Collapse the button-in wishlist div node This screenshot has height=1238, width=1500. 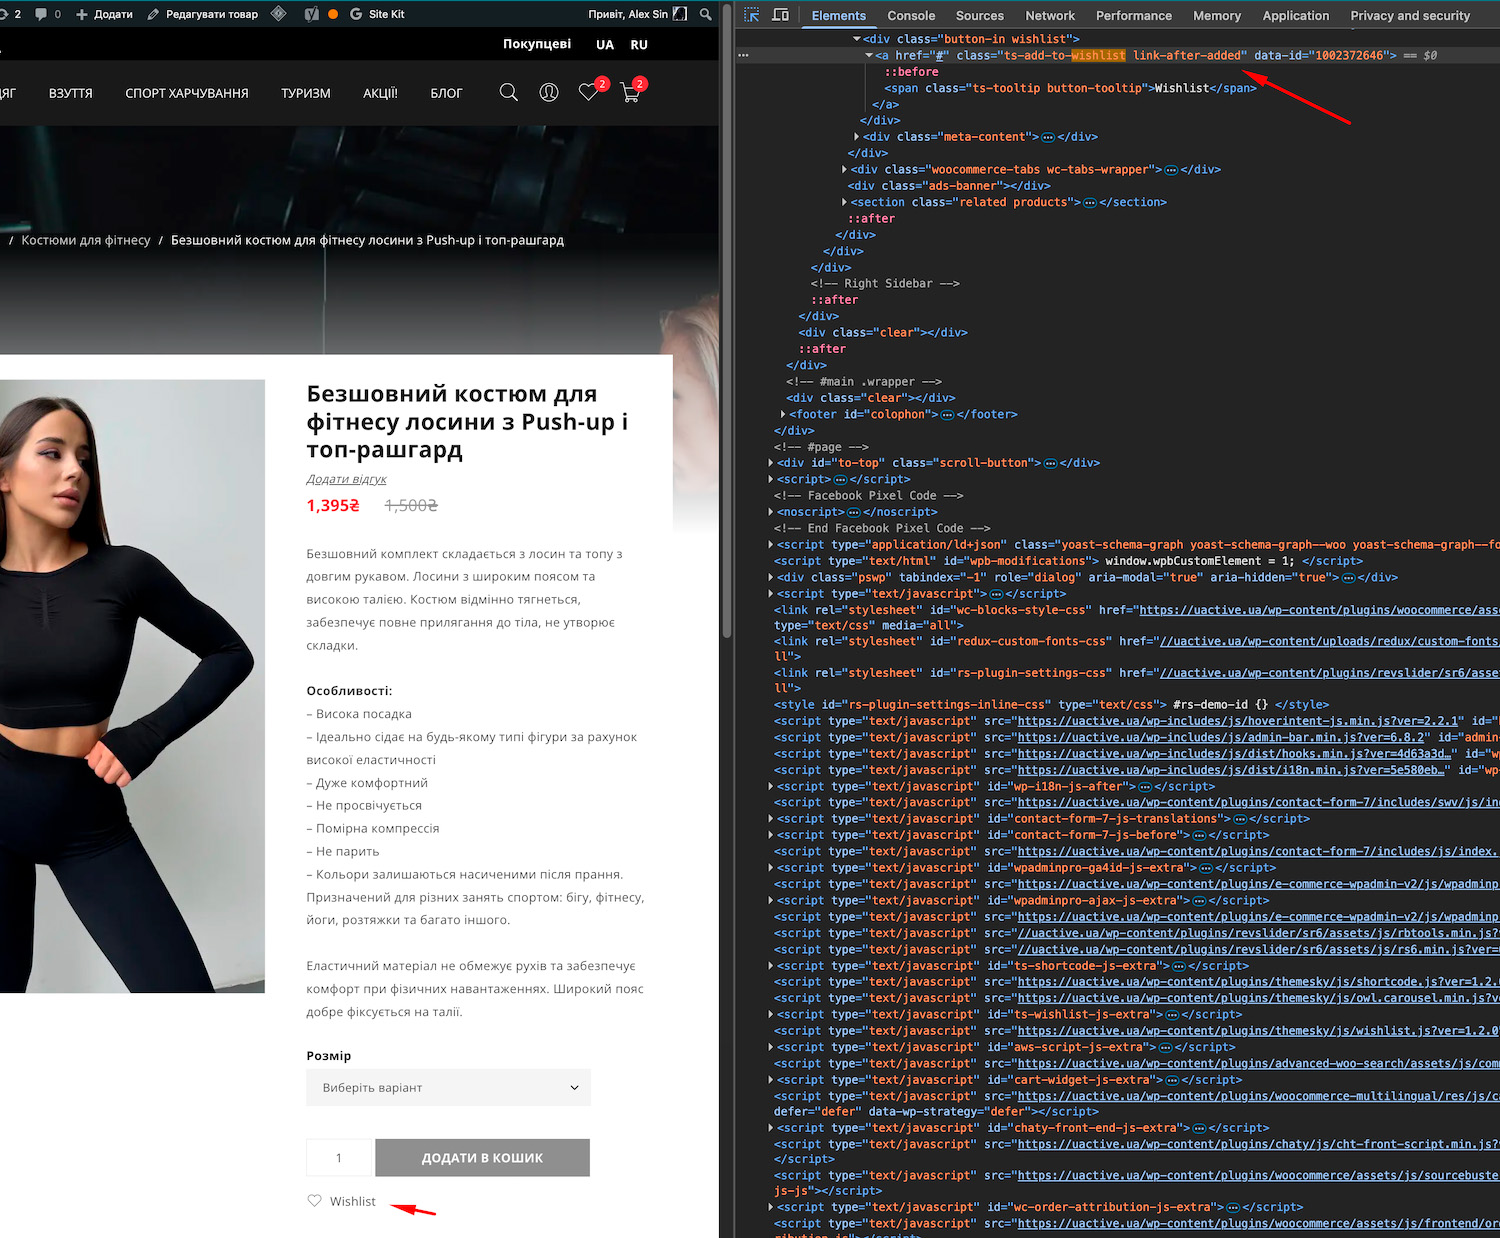pyautogui.click(x=857, y=39)
